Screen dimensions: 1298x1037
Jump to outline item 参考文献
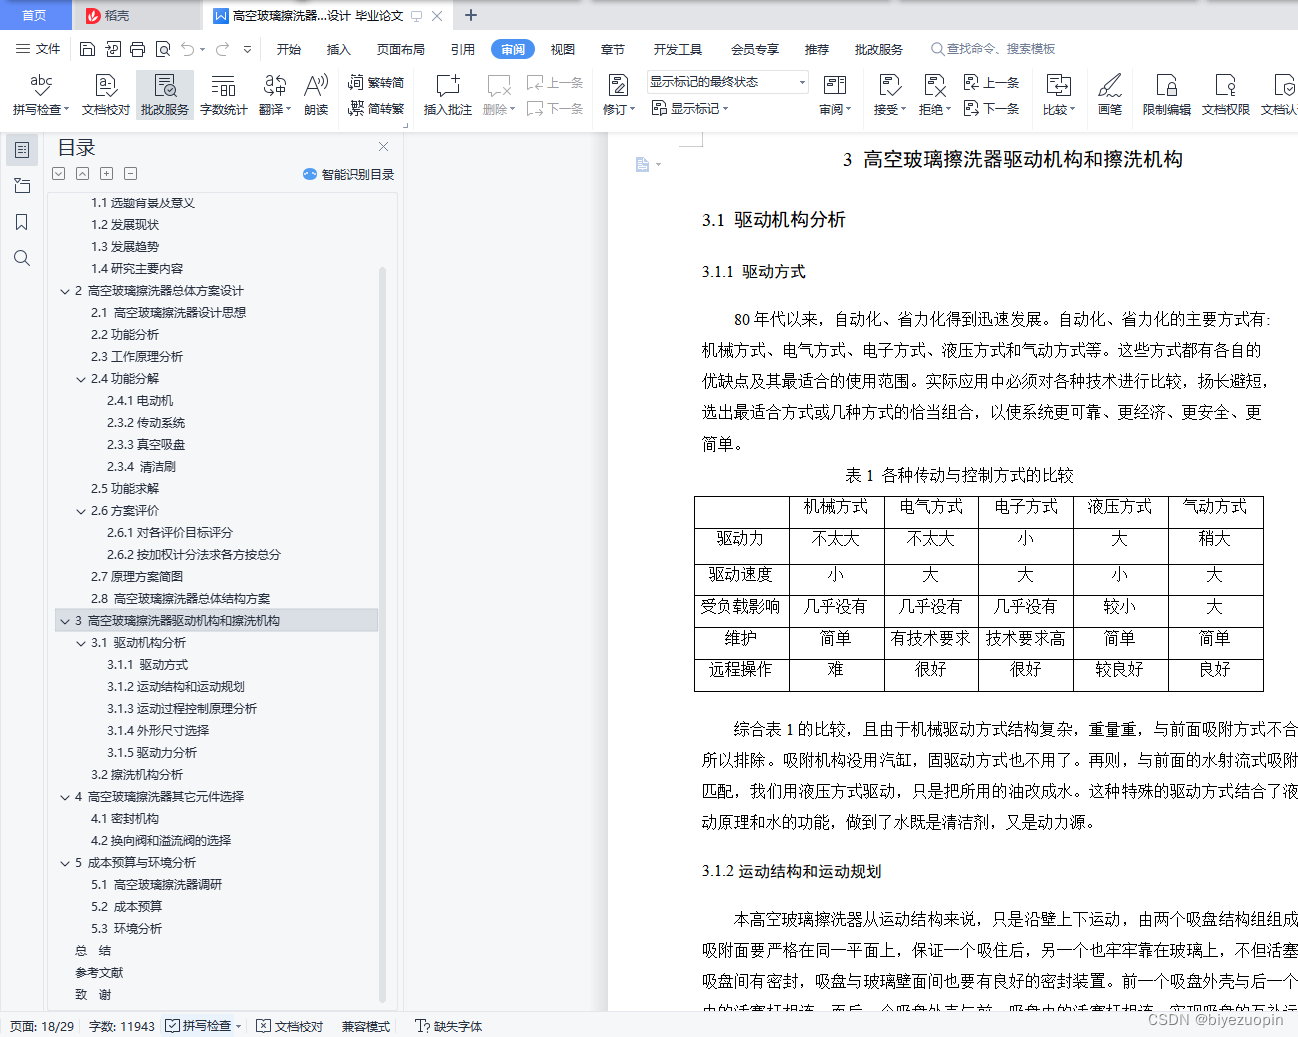[x=99, y=973]
